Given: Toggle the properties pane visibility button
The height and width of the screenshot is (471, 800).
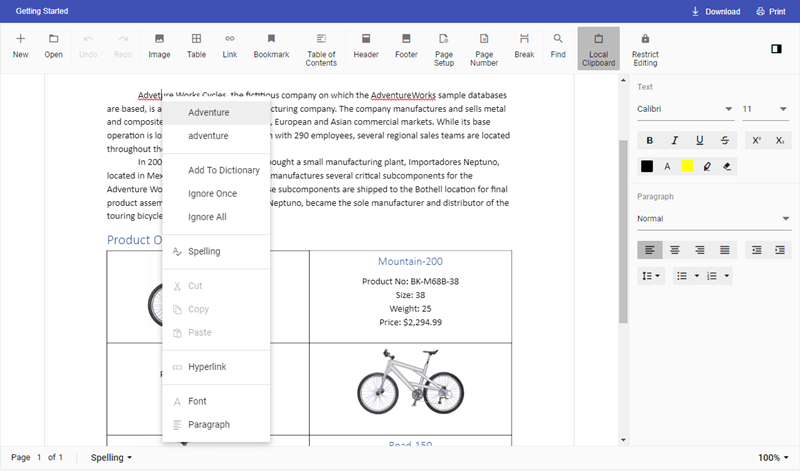Looking at the screenshot, I should coord(776,48).
